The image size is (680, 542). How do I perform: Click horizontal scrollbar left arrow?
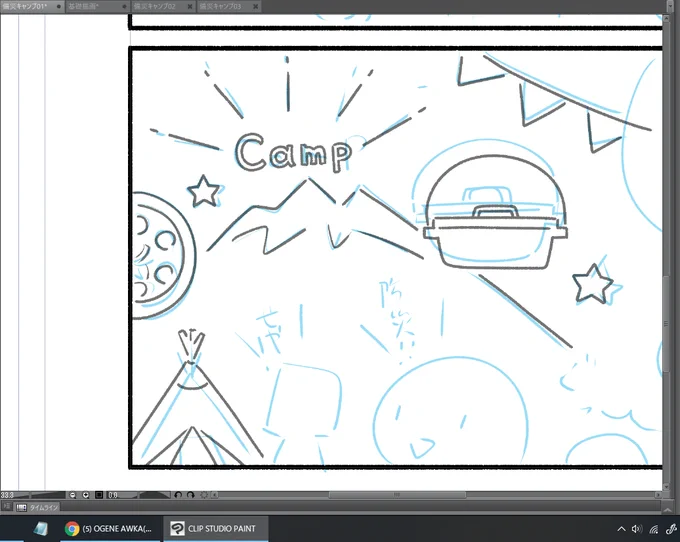pyautogui.click(x=214, y=495)
